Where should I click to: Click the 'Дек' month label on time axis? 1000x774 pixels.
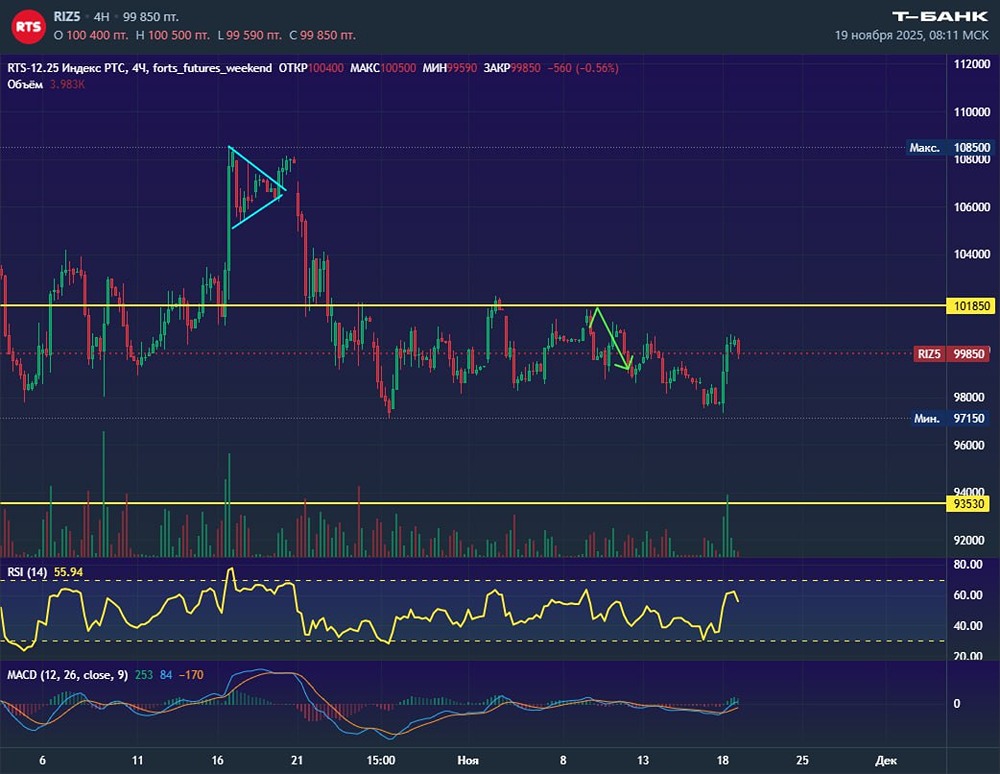[886, 760]
